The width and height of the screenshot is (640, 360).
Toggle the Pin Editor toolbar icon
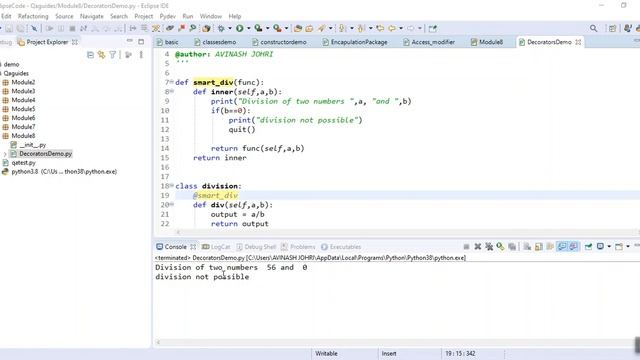pyautogui.click(x=433, y=28)
